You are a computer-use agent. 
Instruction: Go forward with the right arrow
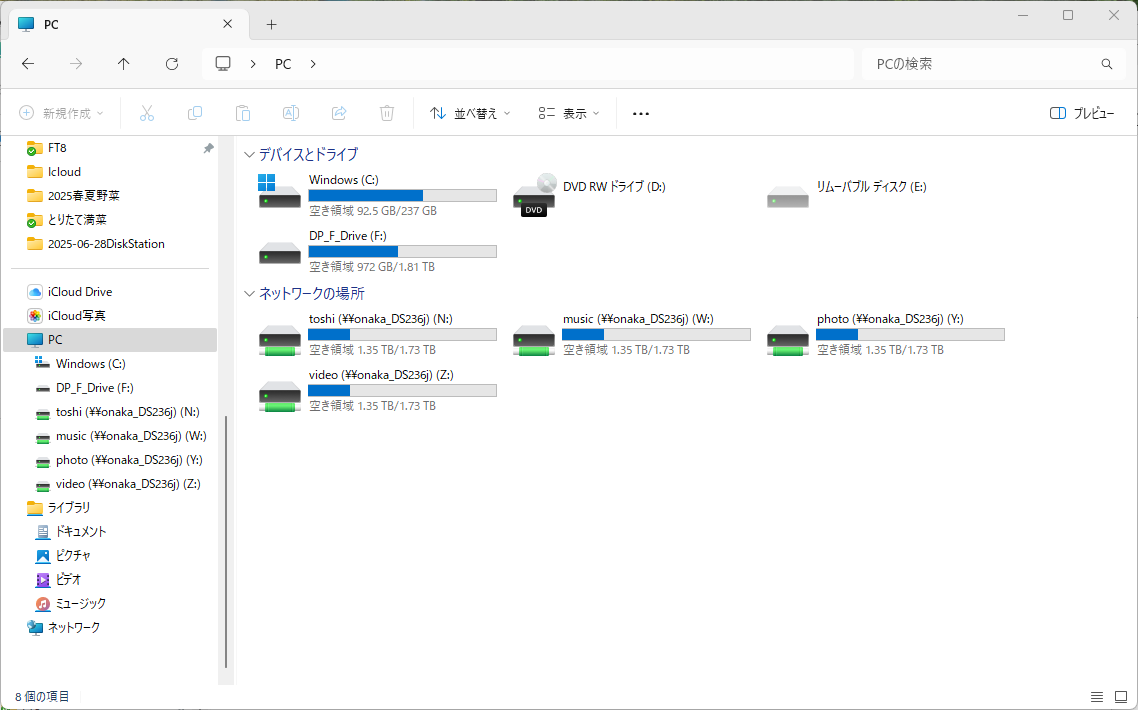tap(75, 64)
